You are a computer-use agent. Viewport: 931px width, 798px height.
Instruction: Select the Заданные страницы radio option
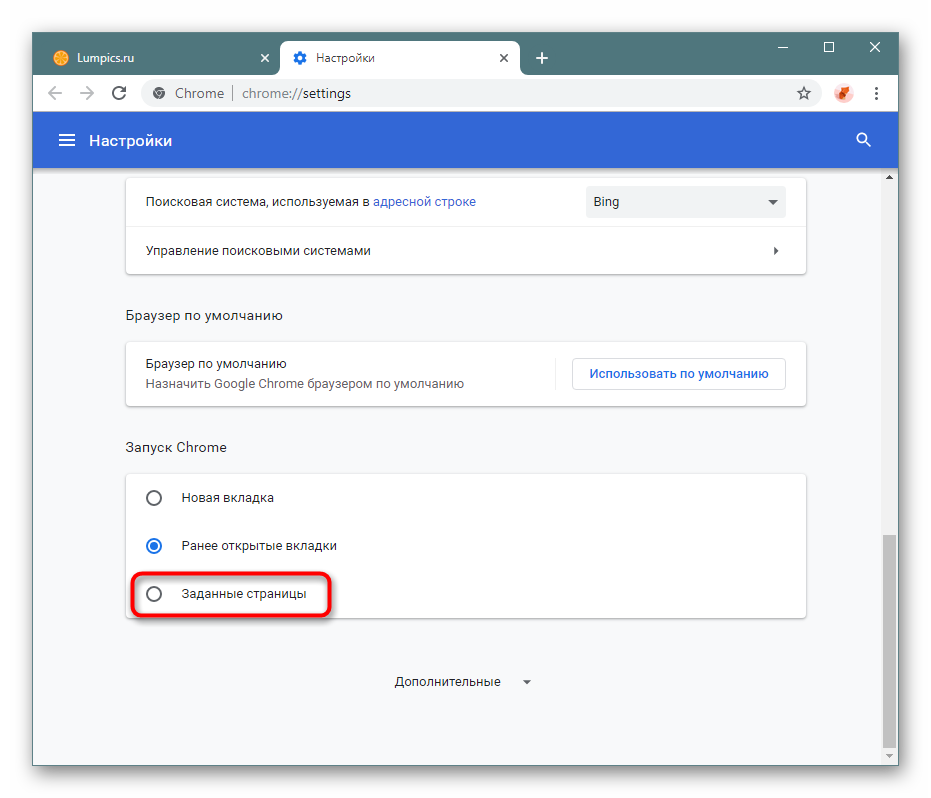[154, 594]
